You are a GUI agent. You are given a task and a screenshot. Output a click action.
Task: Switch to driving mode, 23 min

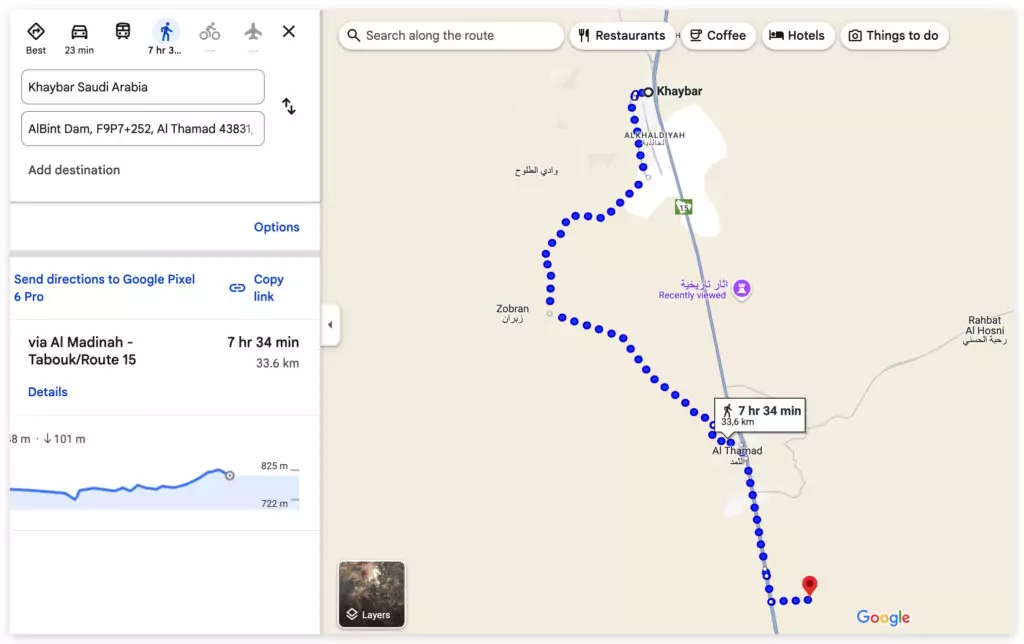click(x=79, y=37)
